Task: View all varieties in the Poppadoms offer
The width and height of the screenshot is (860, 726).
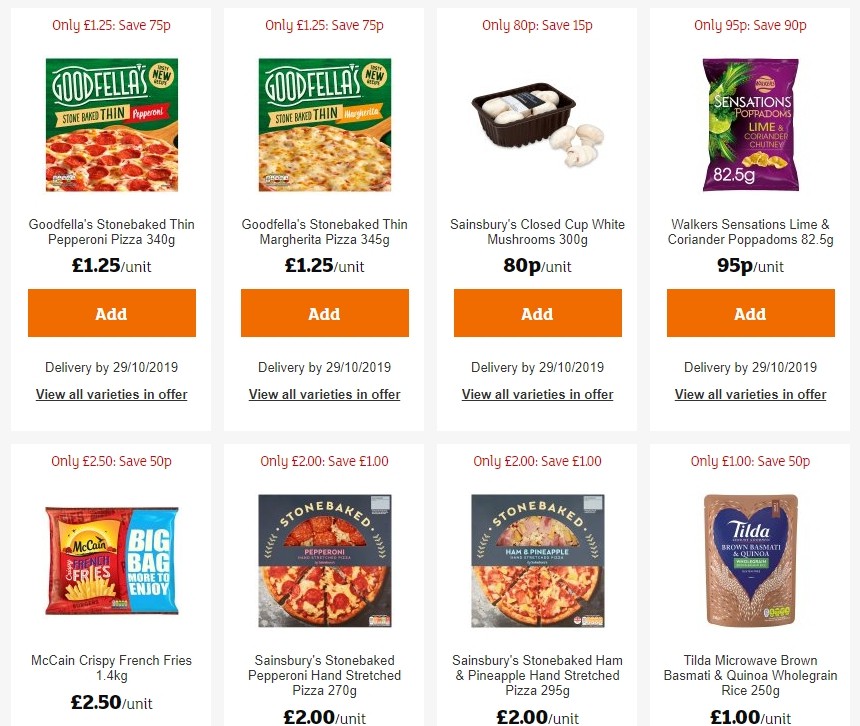Action: [750, 394]
